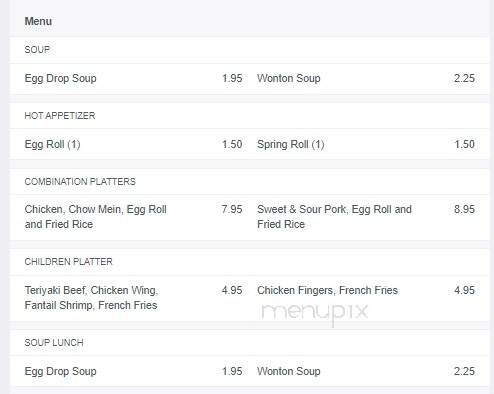Click the 7.95 price of chicken platter
Viewport: 494px width, 394px height.
point(232,209)
